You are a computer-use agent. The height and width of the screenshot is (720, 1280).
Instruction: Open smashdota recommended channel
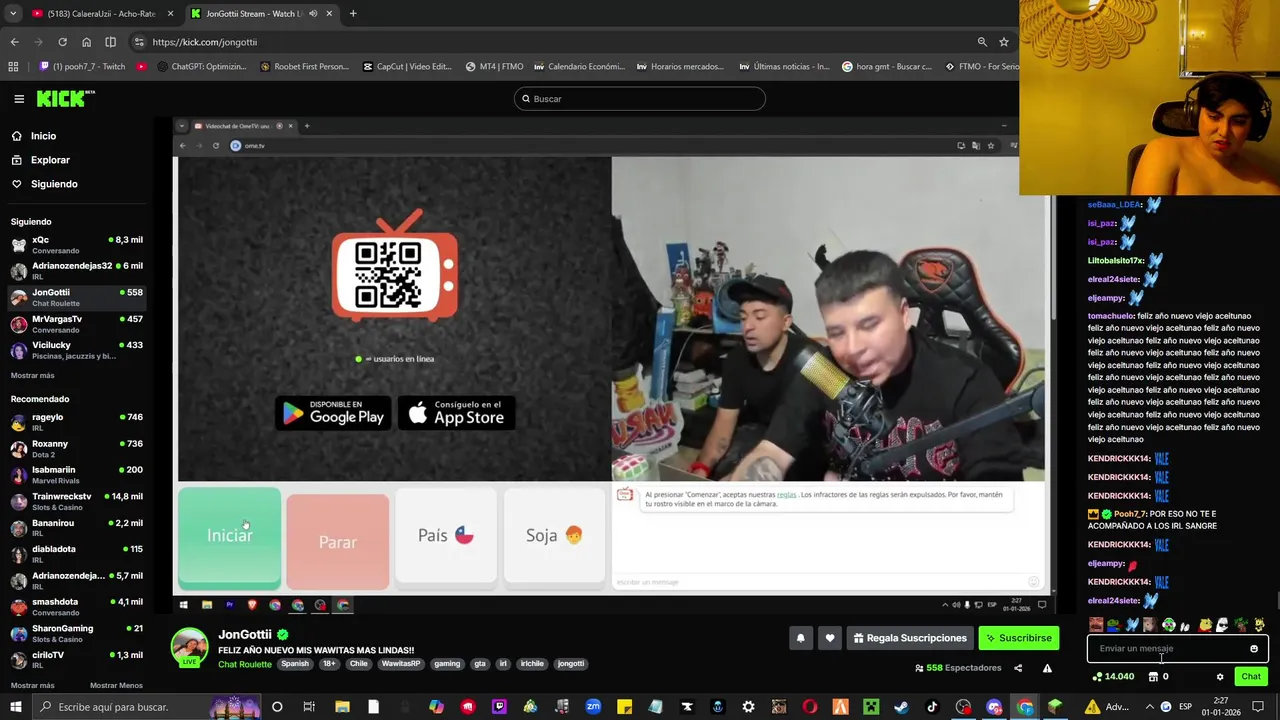(x=77, y=607)
